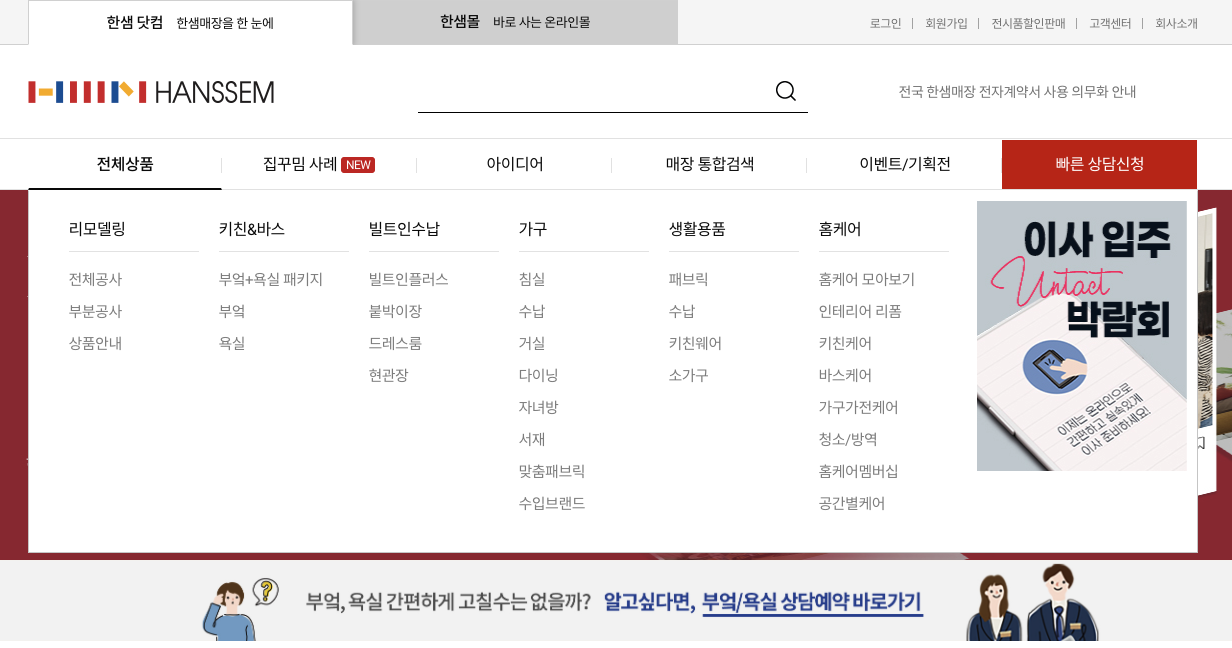
Task: Open 침실 under 가구
Action: (532, 279)
